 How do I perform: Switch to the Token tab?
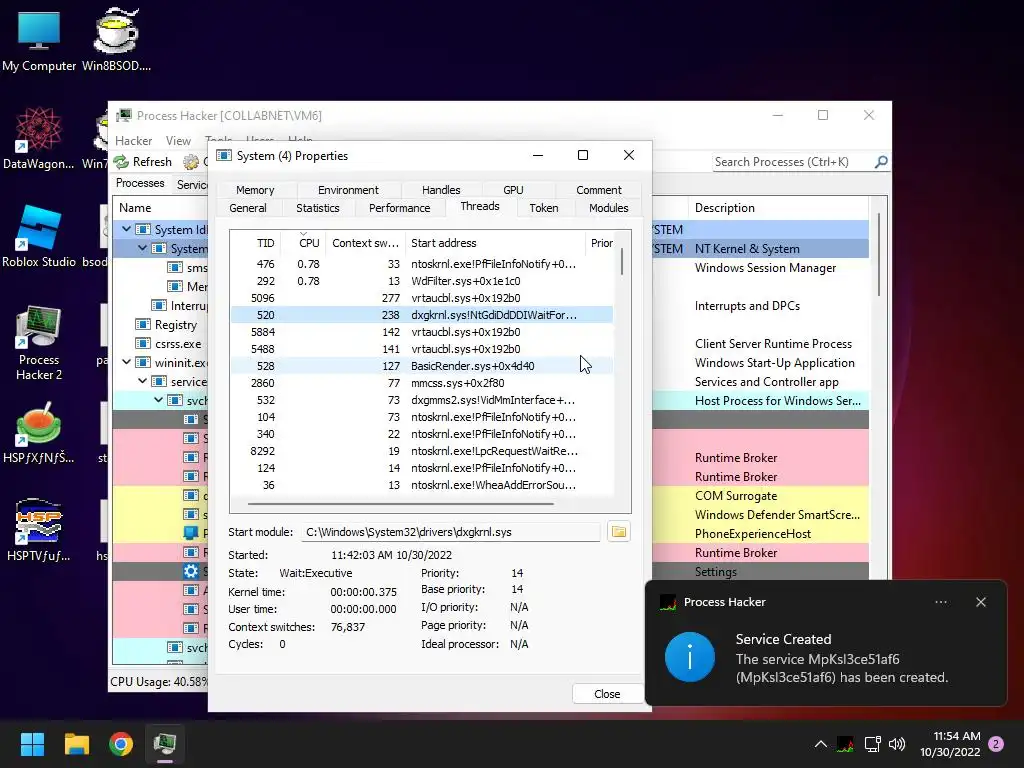(x=543, y=208)
